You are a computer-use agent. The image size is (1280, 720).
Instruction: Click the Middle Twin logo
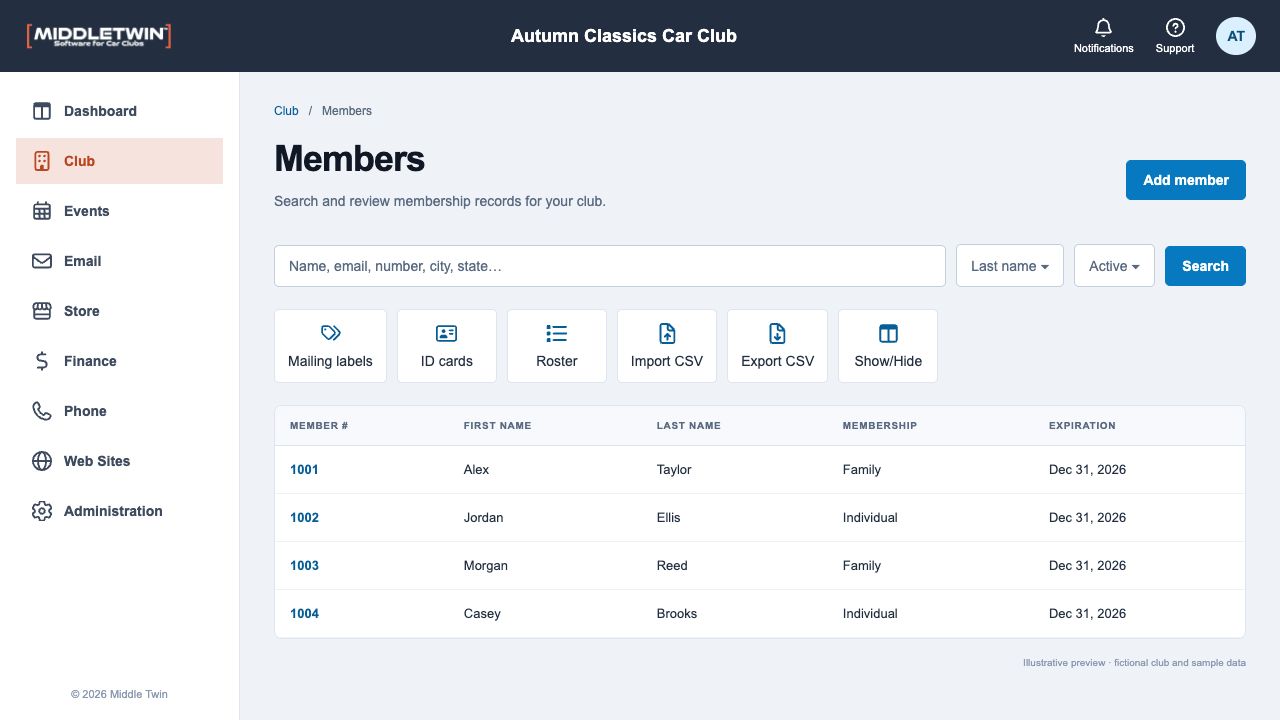[99, 36]
